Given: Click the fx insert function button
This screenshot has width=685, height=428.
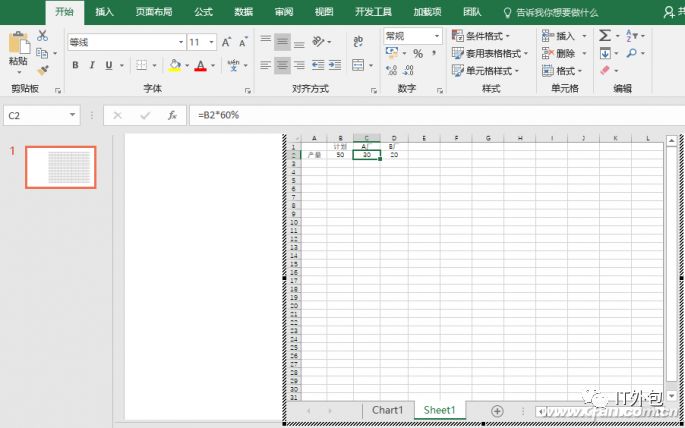Looking at the screenshot, I should click(x=172, y=115).
